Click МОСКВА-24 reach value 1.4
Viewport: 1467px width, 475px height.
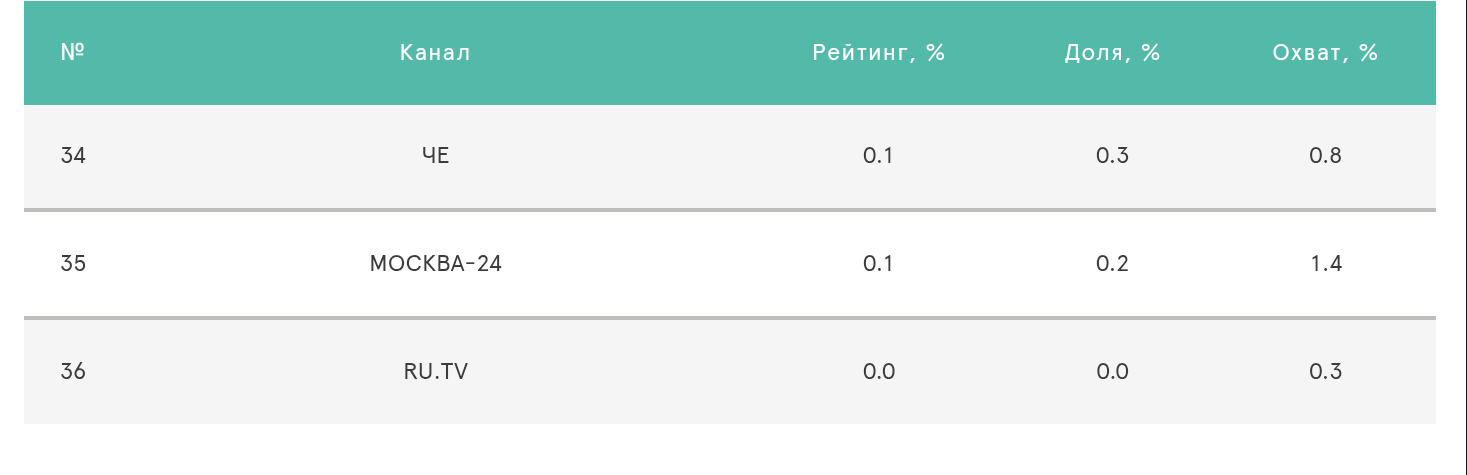point(1325,264)
